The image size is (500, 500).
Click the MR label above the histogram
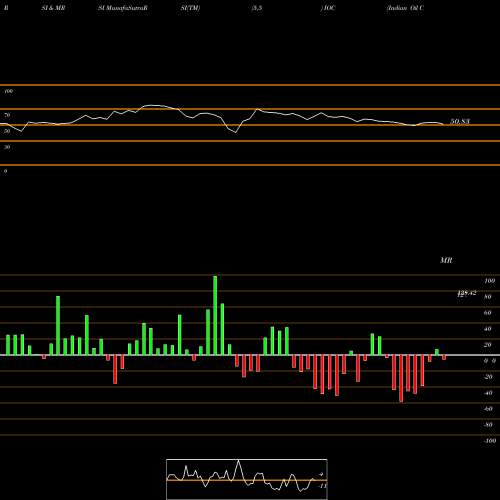coord(446,260)
